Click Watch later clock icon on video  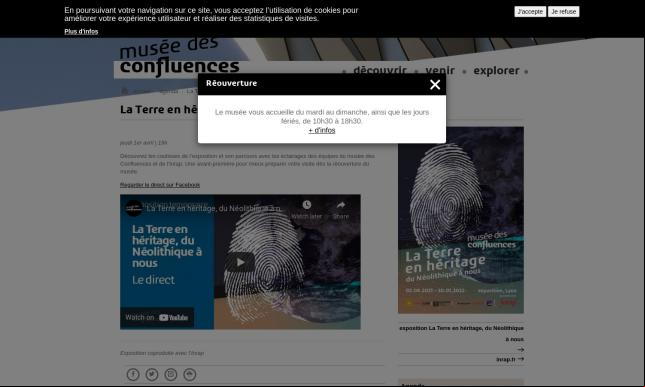(x=307, y=205)
